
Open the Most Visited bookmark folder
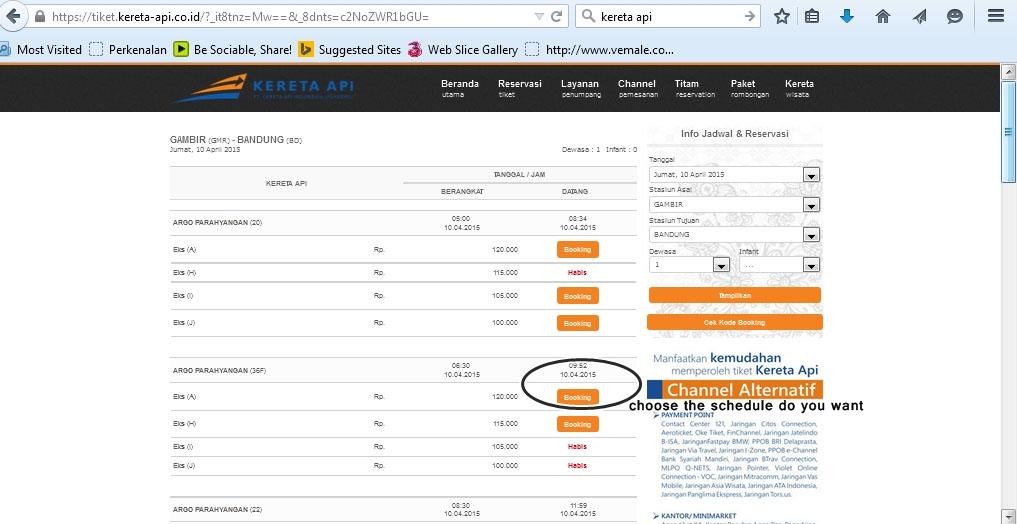click(x=42, y=49)
